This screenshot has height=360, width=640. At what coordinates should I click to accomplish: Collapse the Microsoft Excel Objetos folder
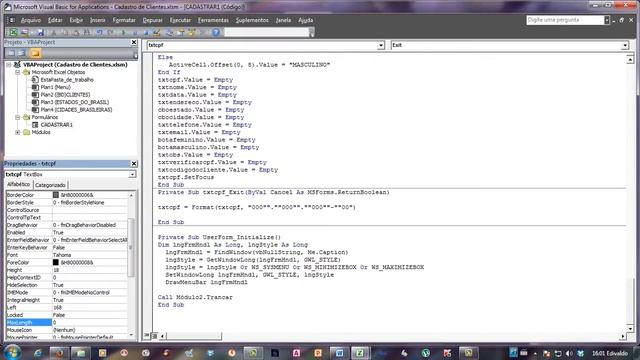(18, 72)
